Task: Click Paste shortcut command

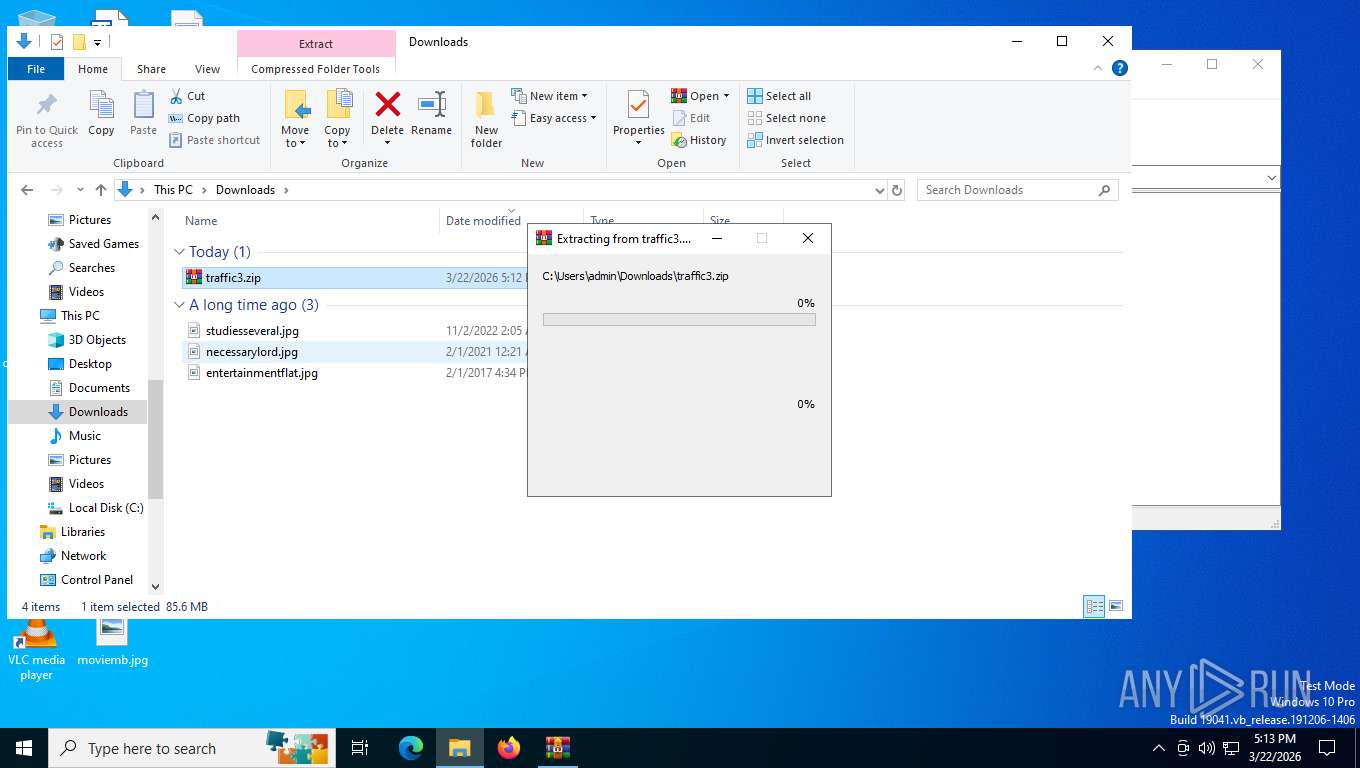Action: point(214,140)
